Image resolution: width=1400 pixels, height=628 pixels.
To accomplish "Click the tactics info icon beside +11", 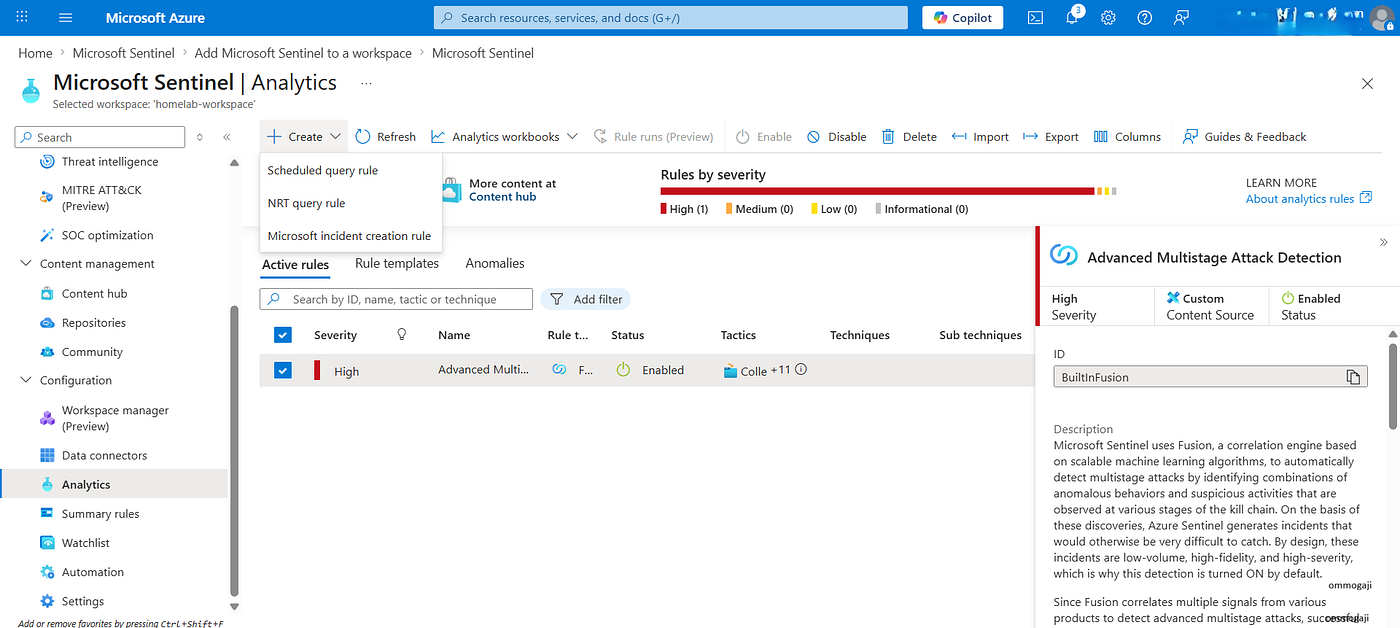I will pos(801,370).
